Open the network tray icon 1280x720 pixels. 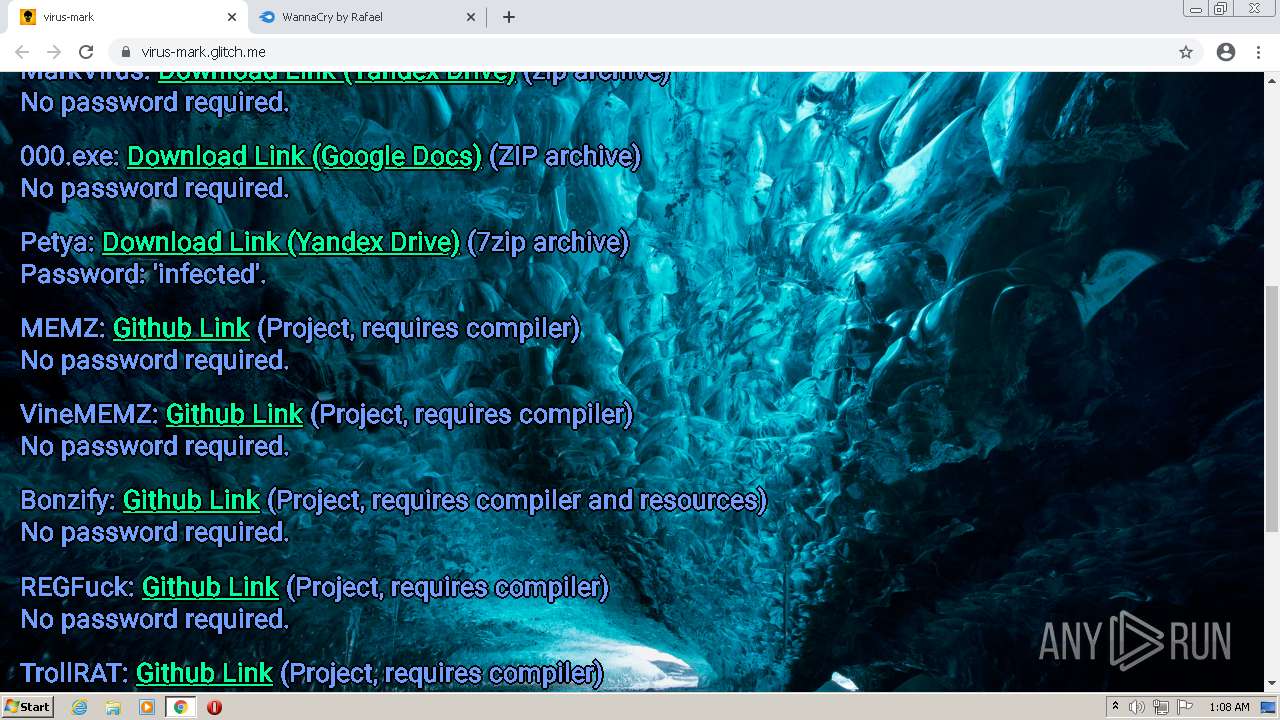[x=1160, y=707]
